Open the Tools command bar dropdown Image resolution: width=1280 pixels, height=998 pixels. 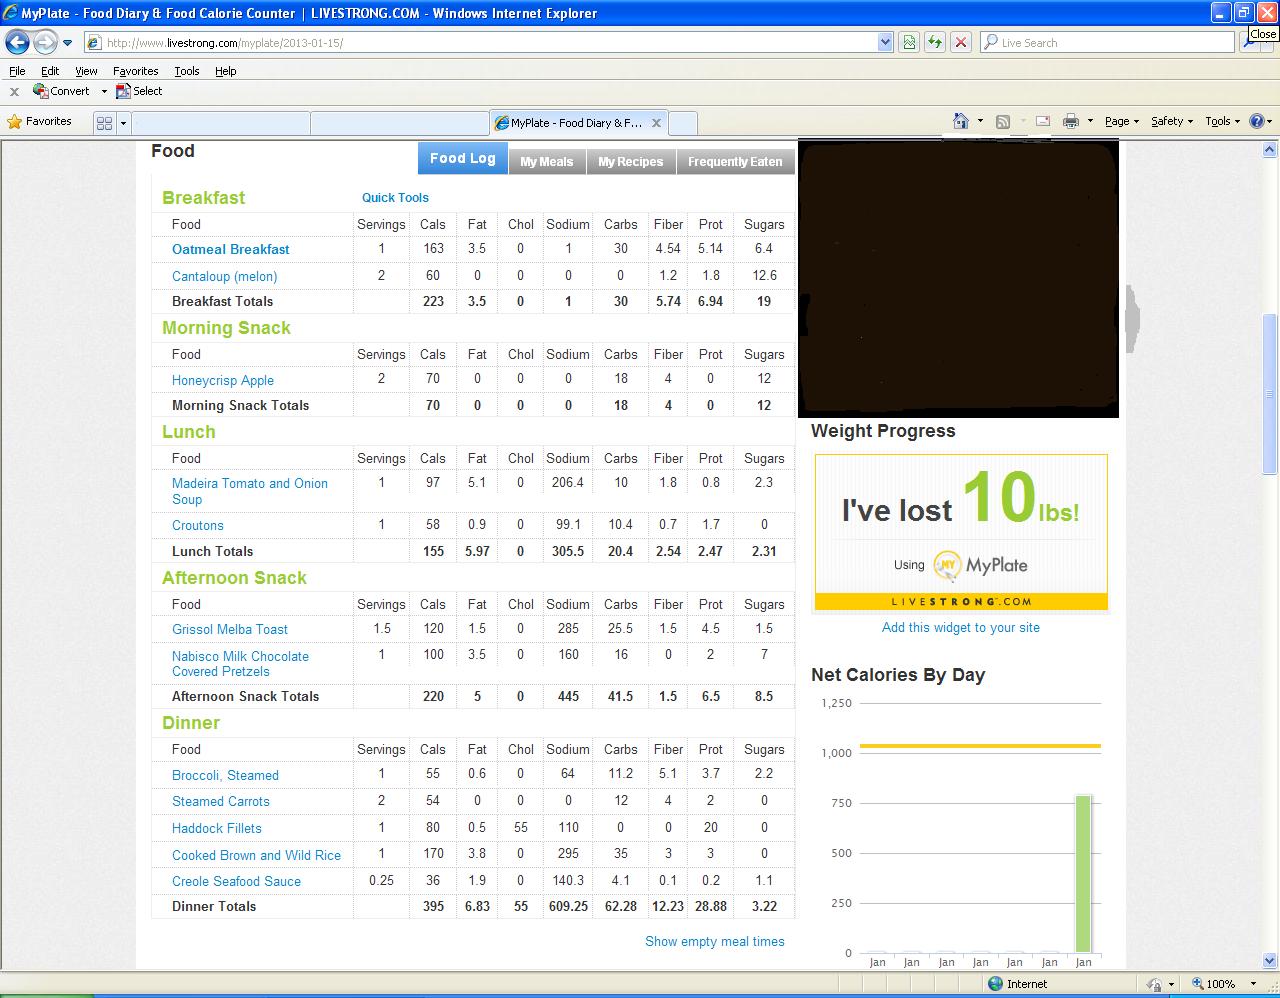1222,121
